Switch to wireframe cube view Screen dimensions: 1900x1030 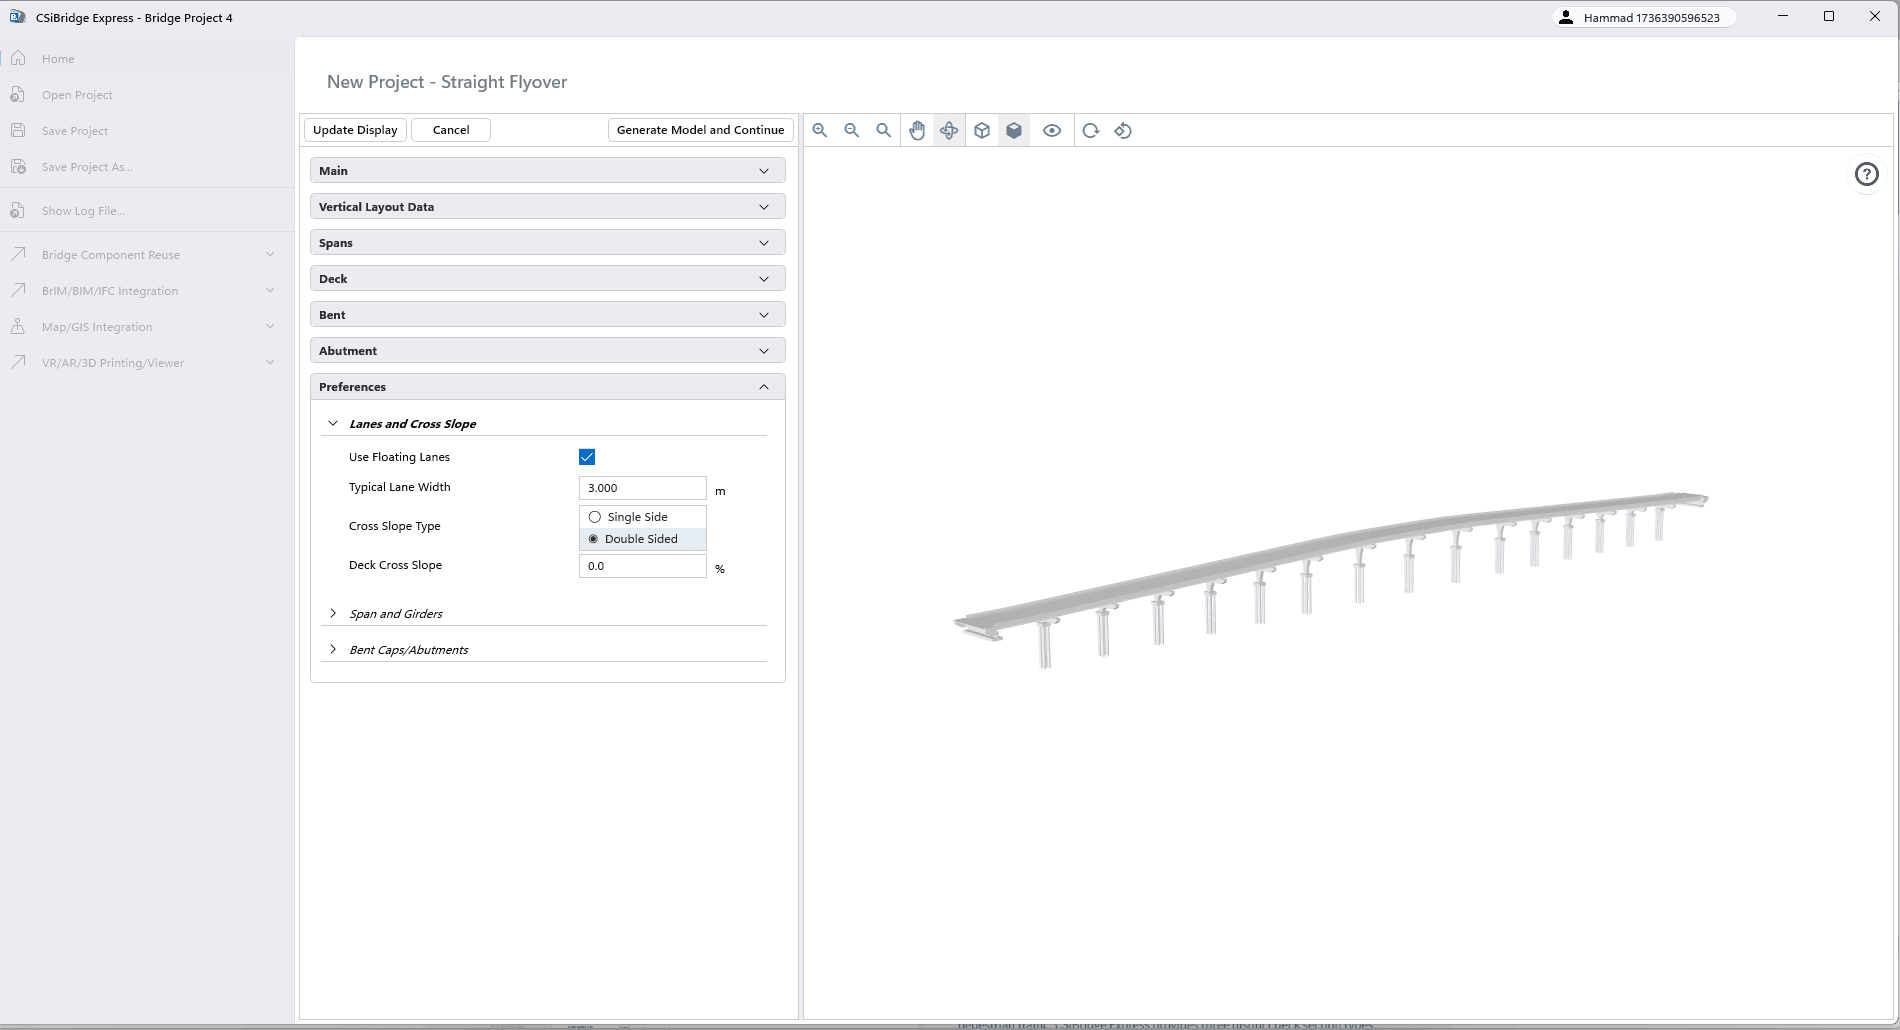(982, 130)
